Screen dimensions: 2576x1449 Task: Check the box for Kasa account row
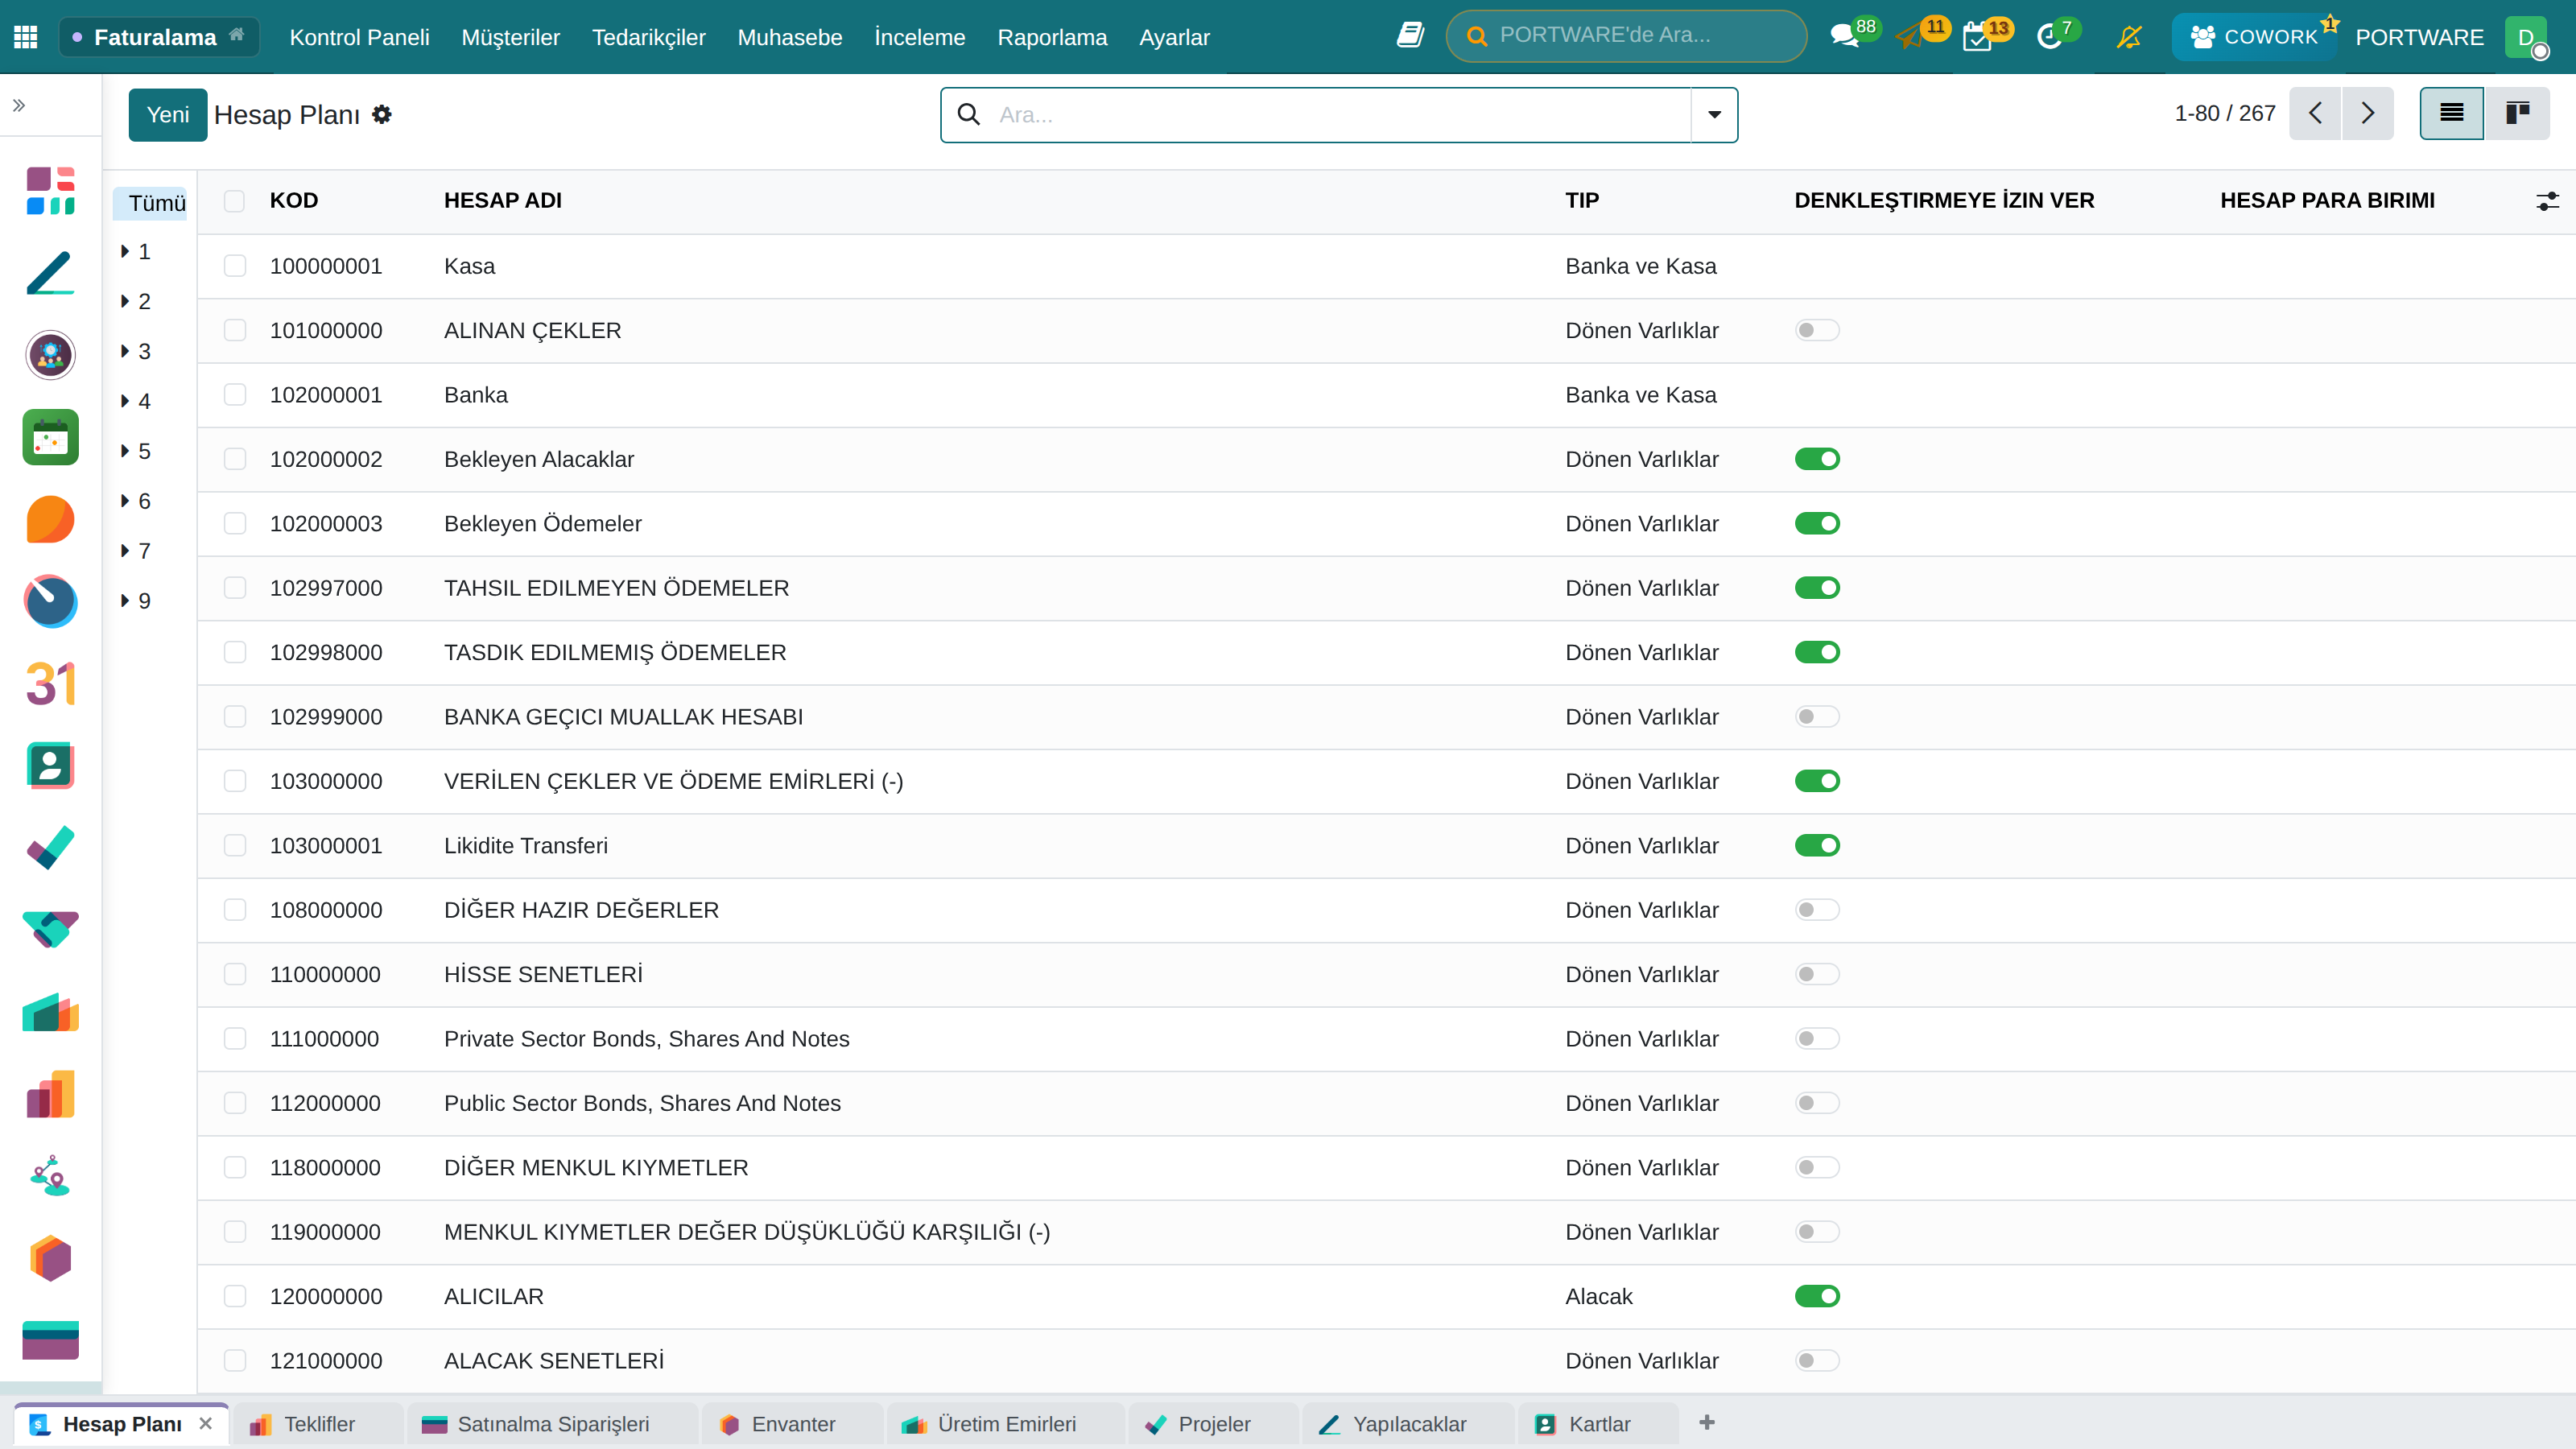(x=235, y=266)
